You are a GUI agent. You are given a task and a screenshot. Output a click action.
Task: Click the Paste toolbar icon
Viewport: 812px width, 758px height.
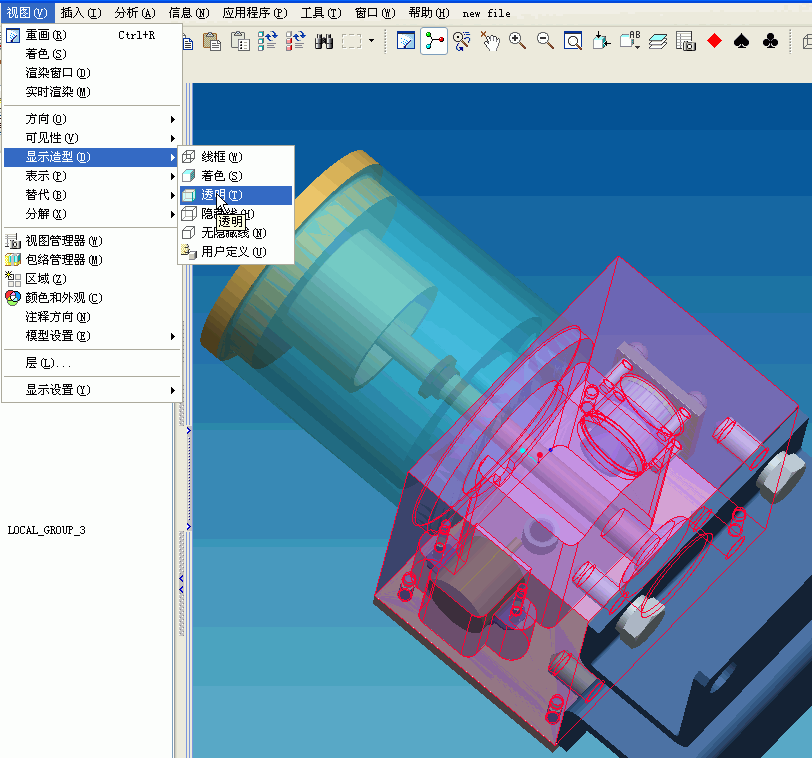pyautogui.click(x=212, y=41)
